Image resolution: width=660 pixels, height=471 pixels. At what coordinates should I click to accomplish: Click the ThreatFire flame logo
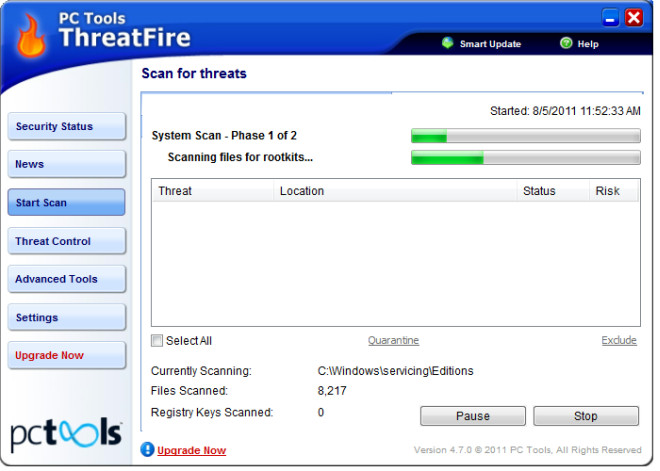click(x=31, y=35)
